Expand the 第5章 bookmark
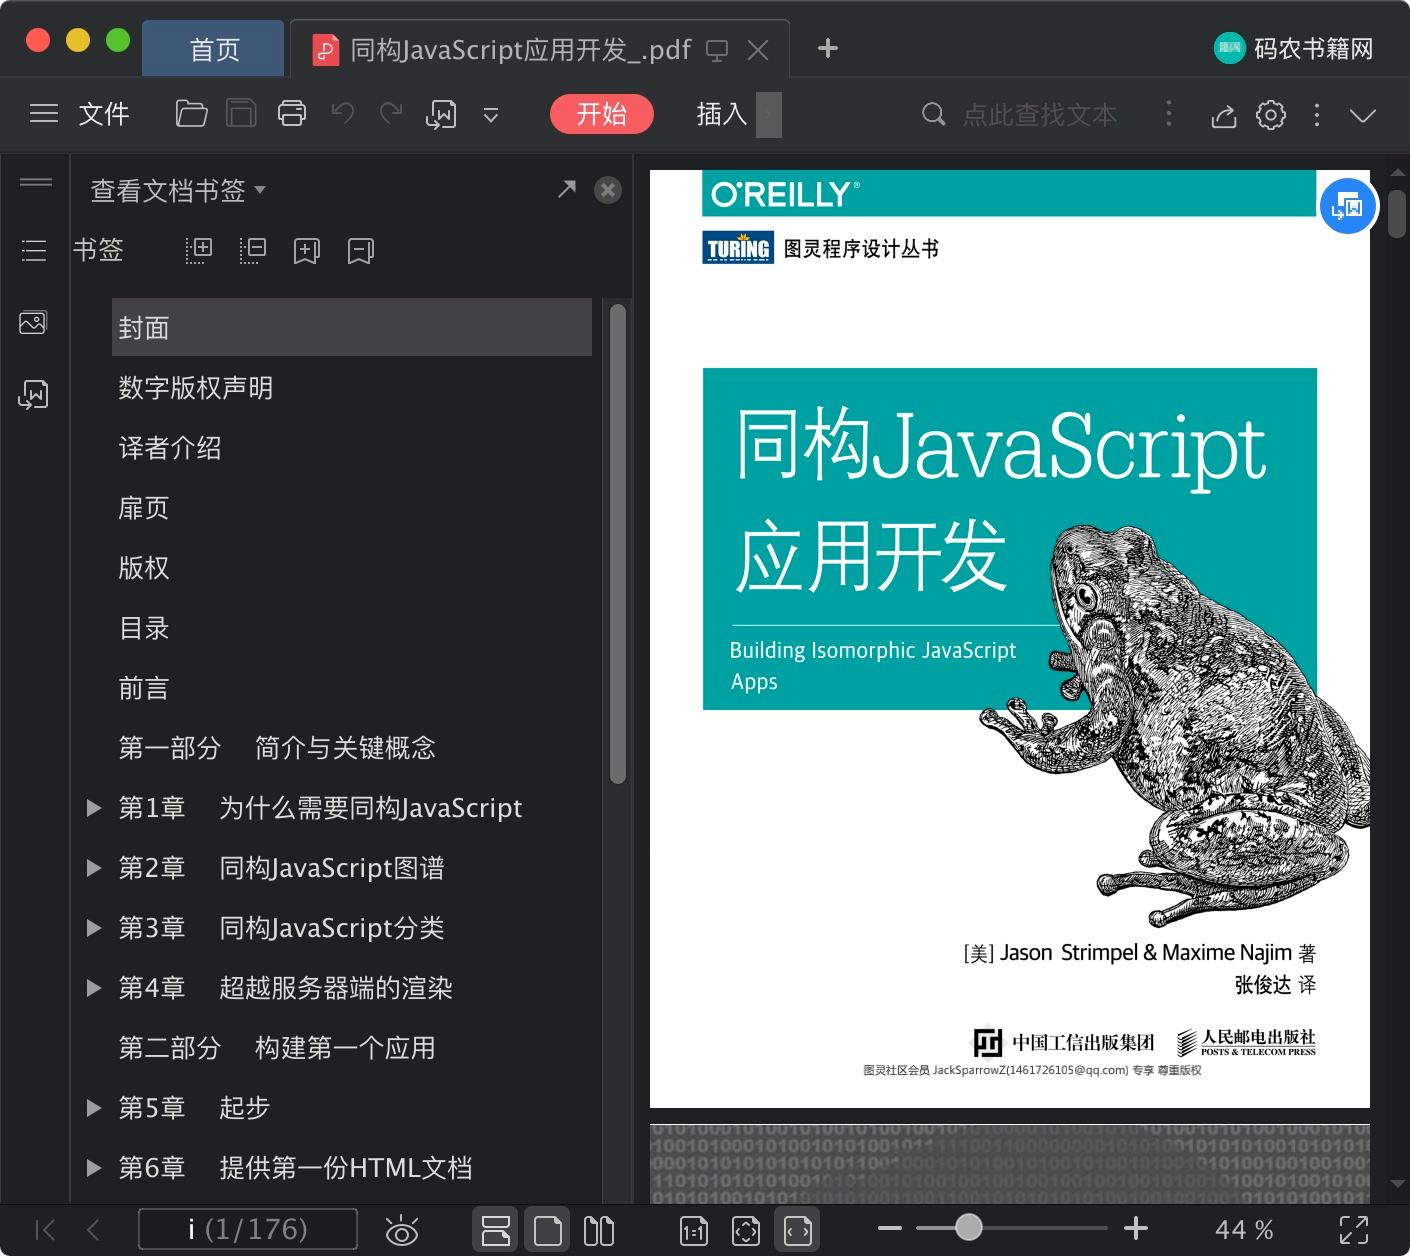Viewport: 1410px width, 1256px height. [93, 1107]
